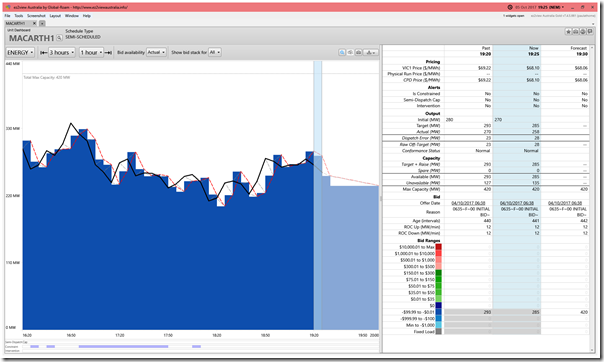The height and width of the screenshot is (362, 604).
Task: Click the es2view app icon in title bar
Action: (x=8, y=7)
